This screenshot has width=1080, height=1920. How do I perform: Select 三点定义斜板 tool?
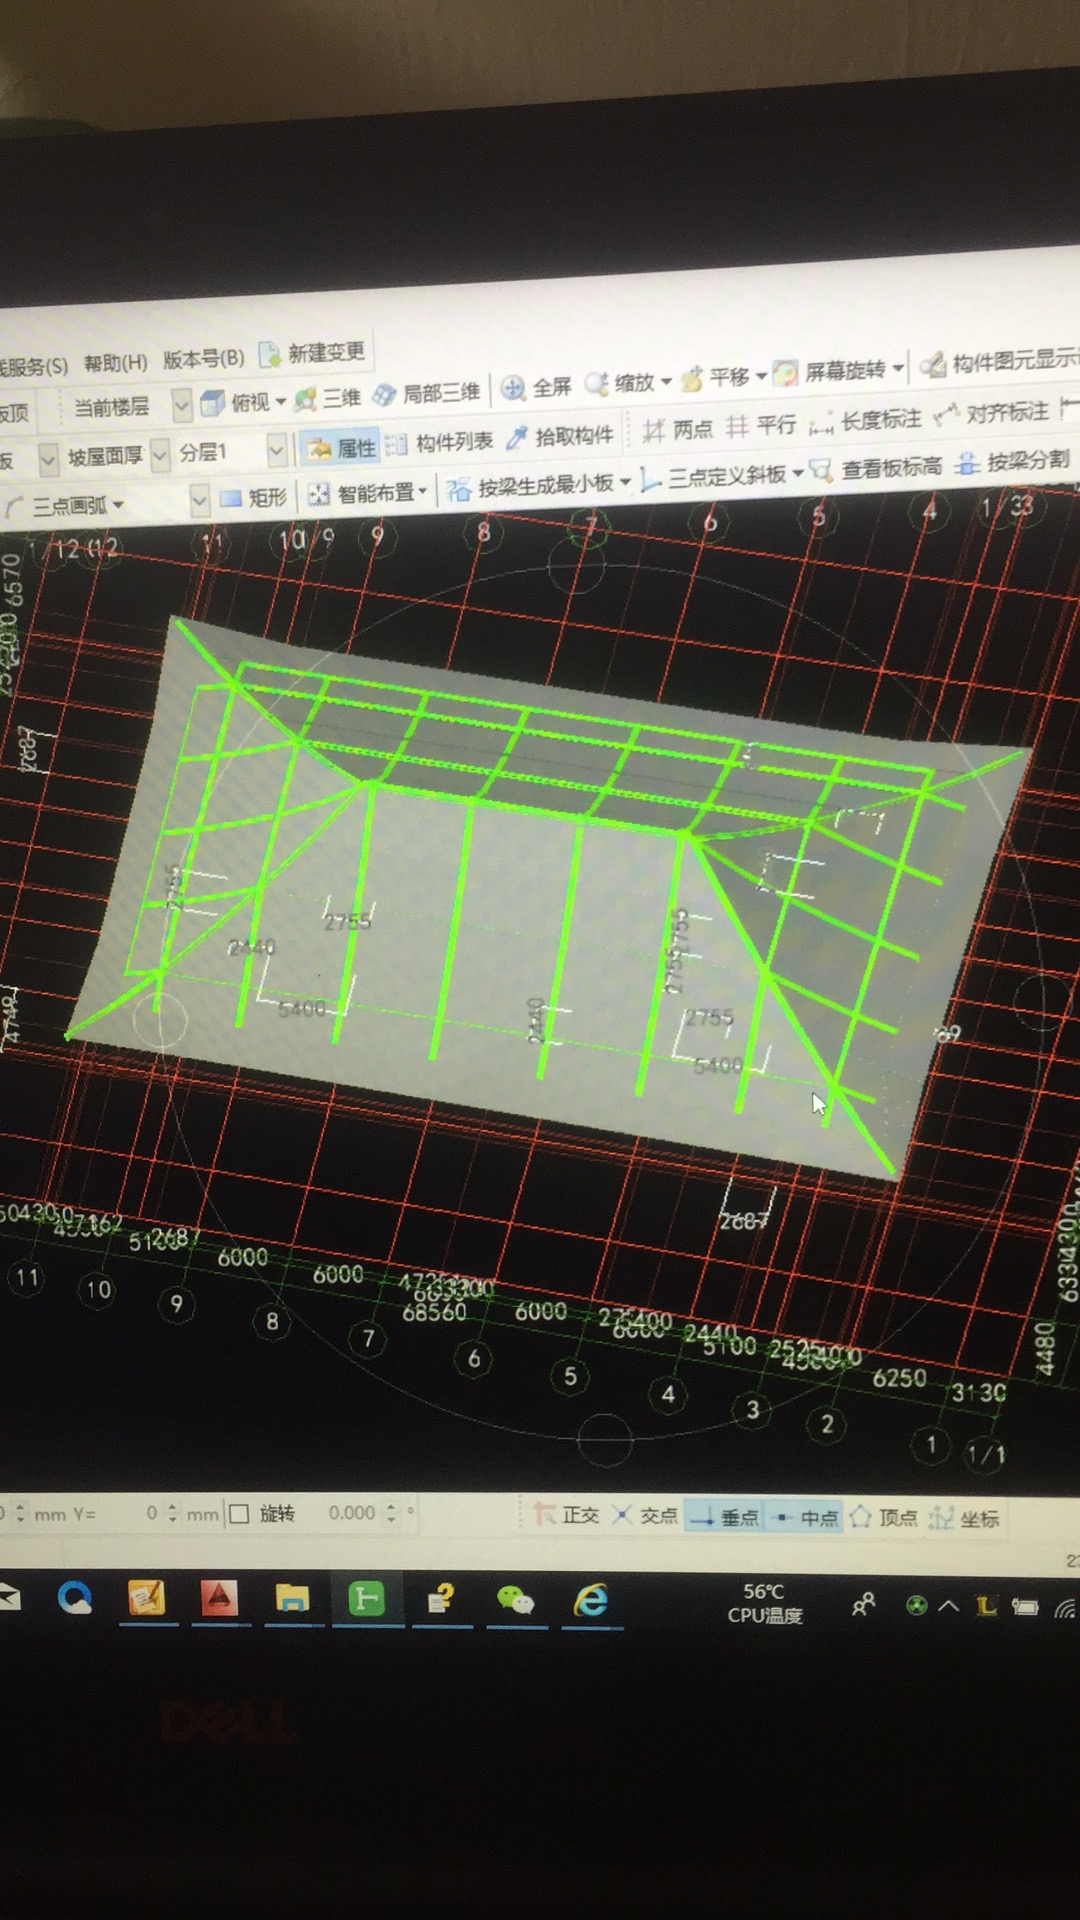point(713,477)
